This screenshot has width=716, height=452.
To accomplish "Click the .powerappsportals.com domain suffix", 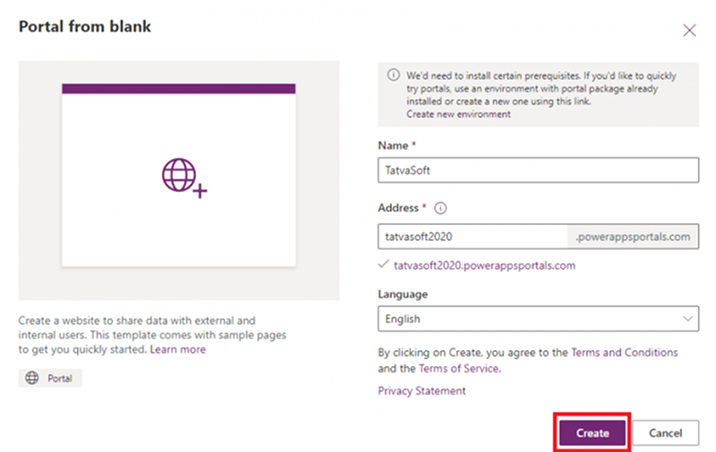I will tap(632, 237).
